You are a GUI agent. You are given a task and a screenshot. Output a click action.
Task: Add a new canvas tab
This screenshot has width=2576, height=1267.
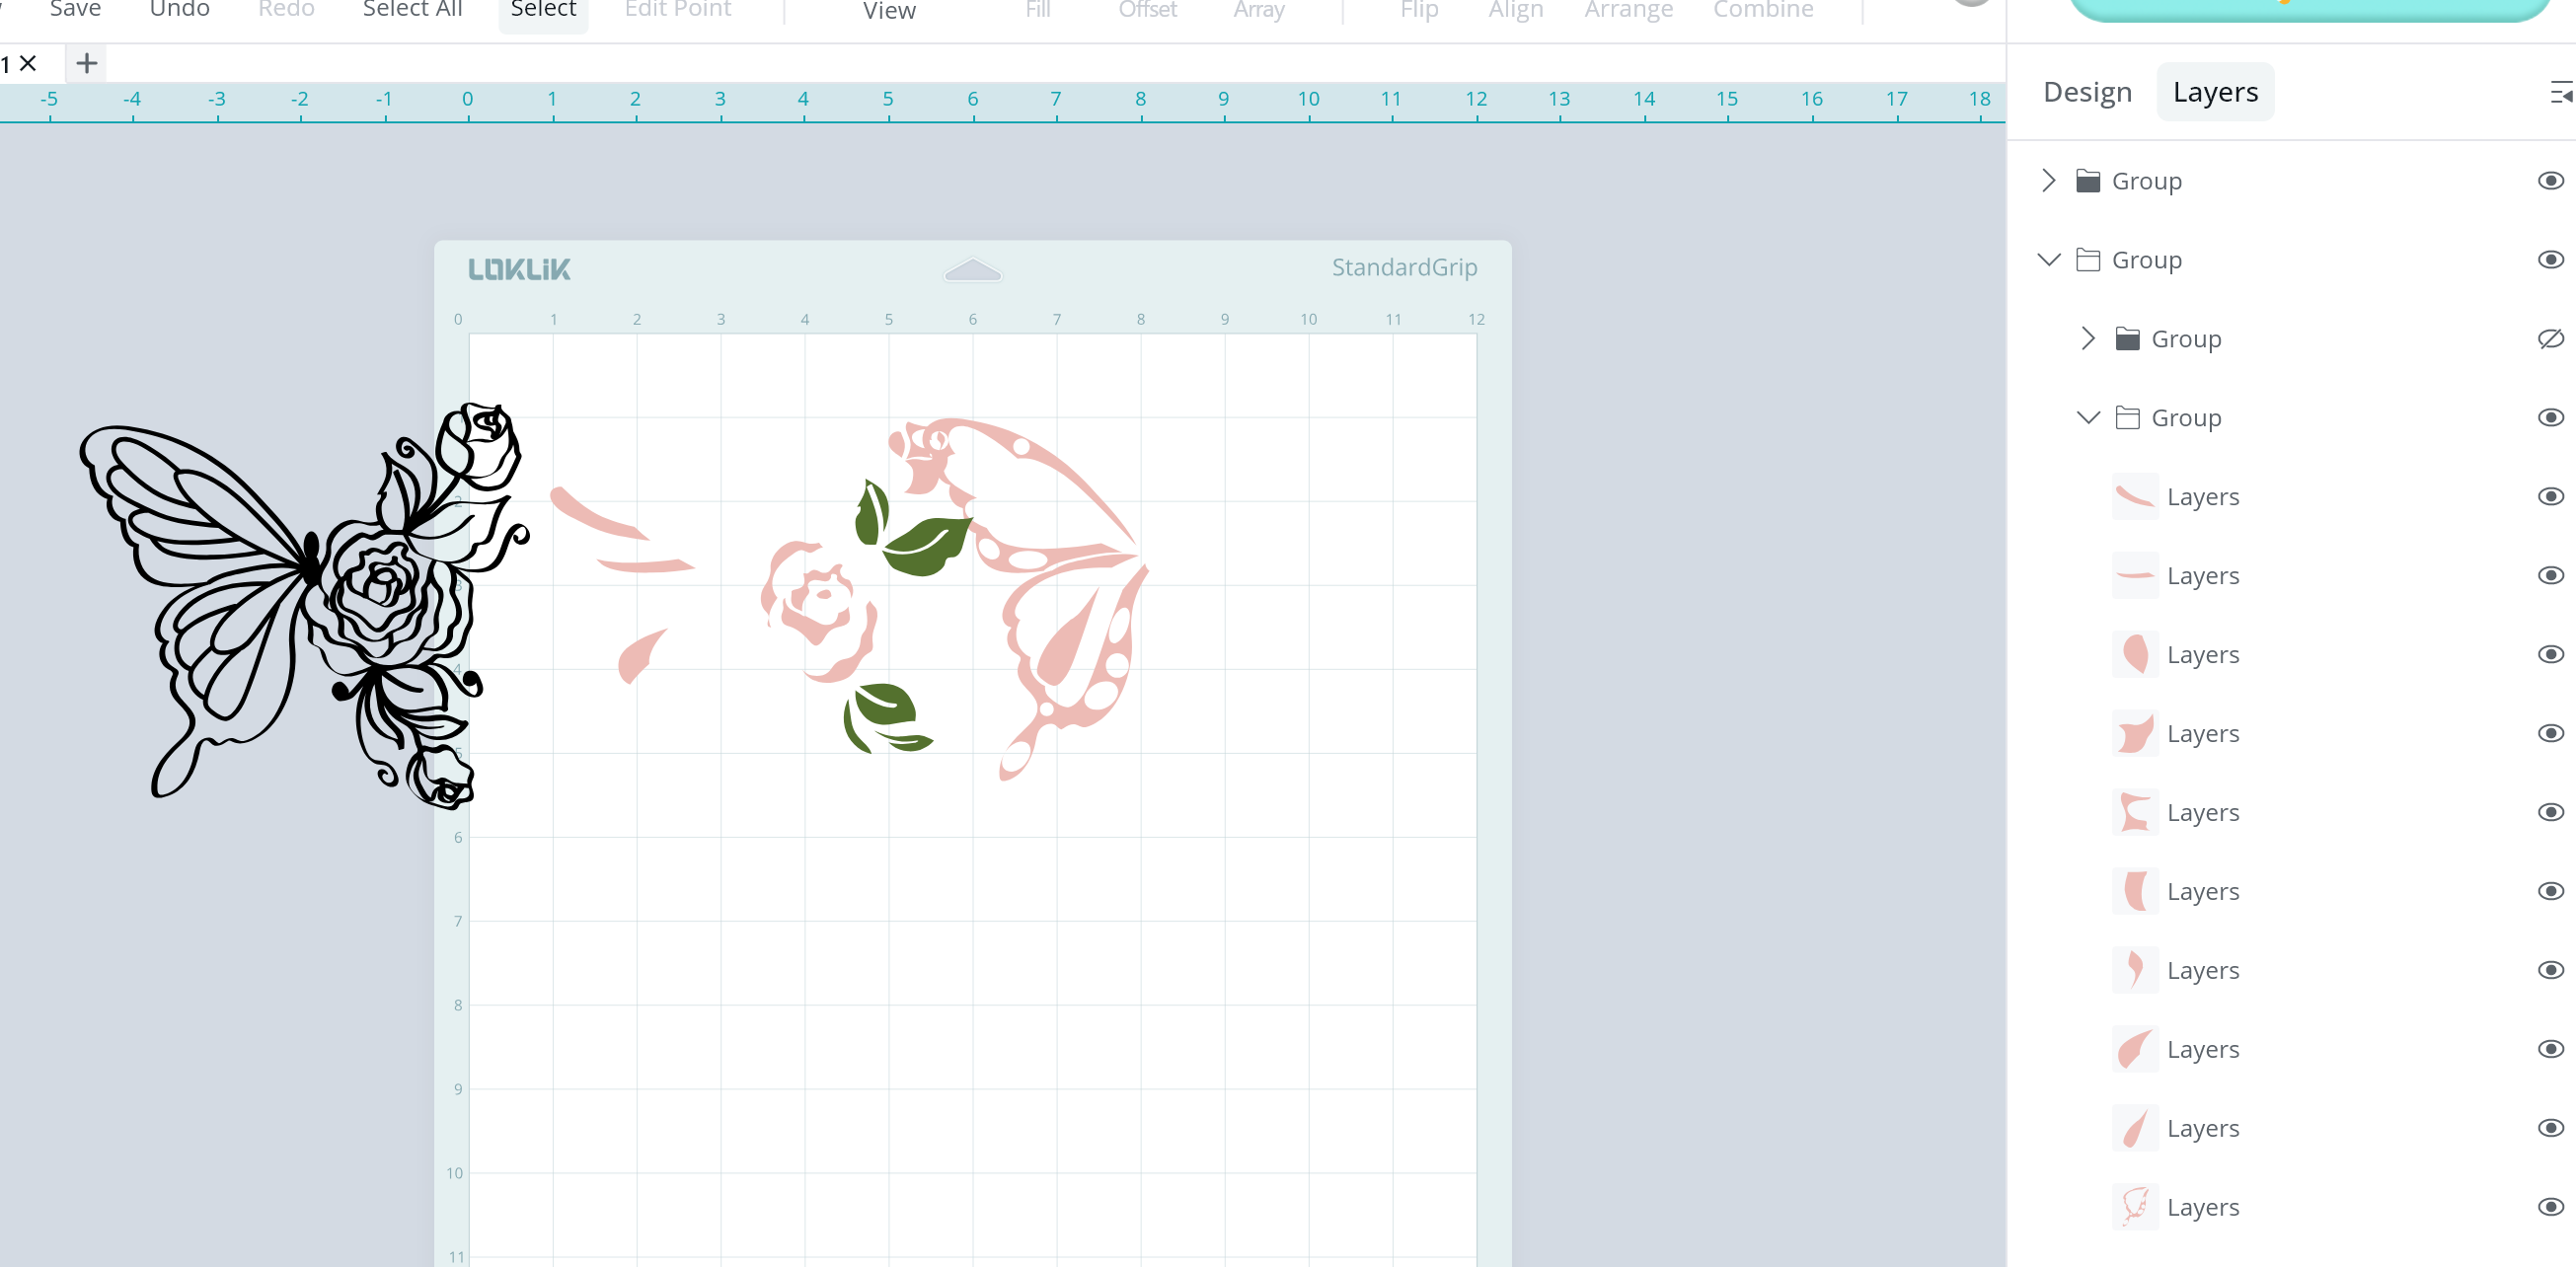pos(87,64)
